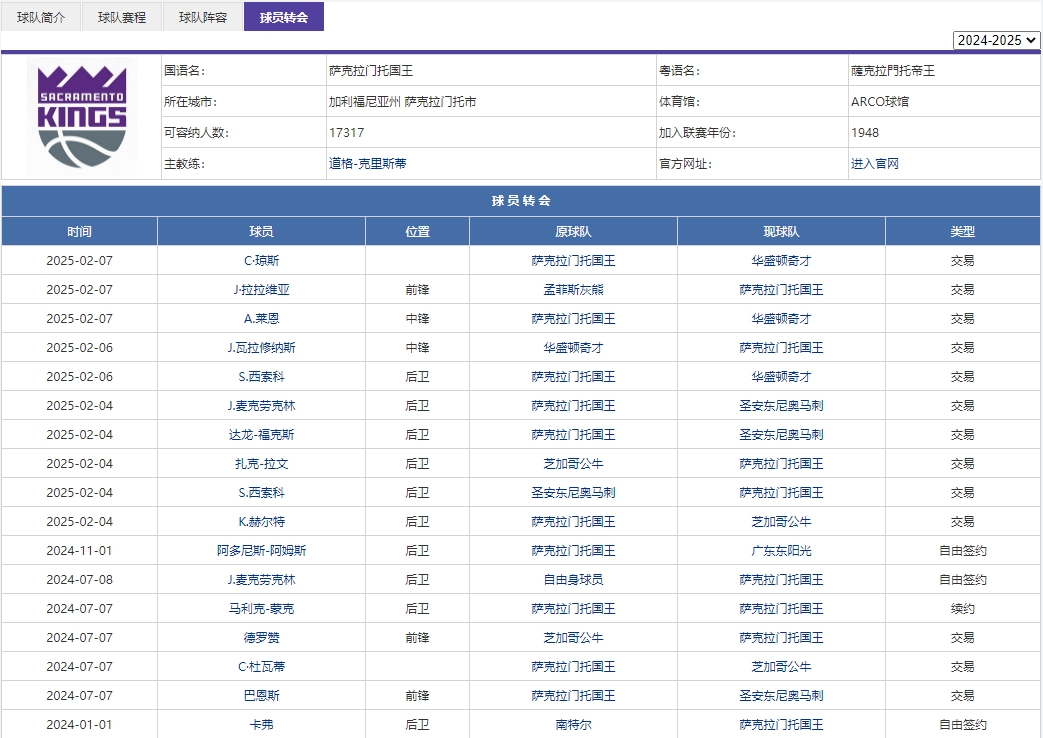This screenshot has width=1043, height=738.
Task: Switch to the 球员转会 tab
Action: click(x=283, y=16)
